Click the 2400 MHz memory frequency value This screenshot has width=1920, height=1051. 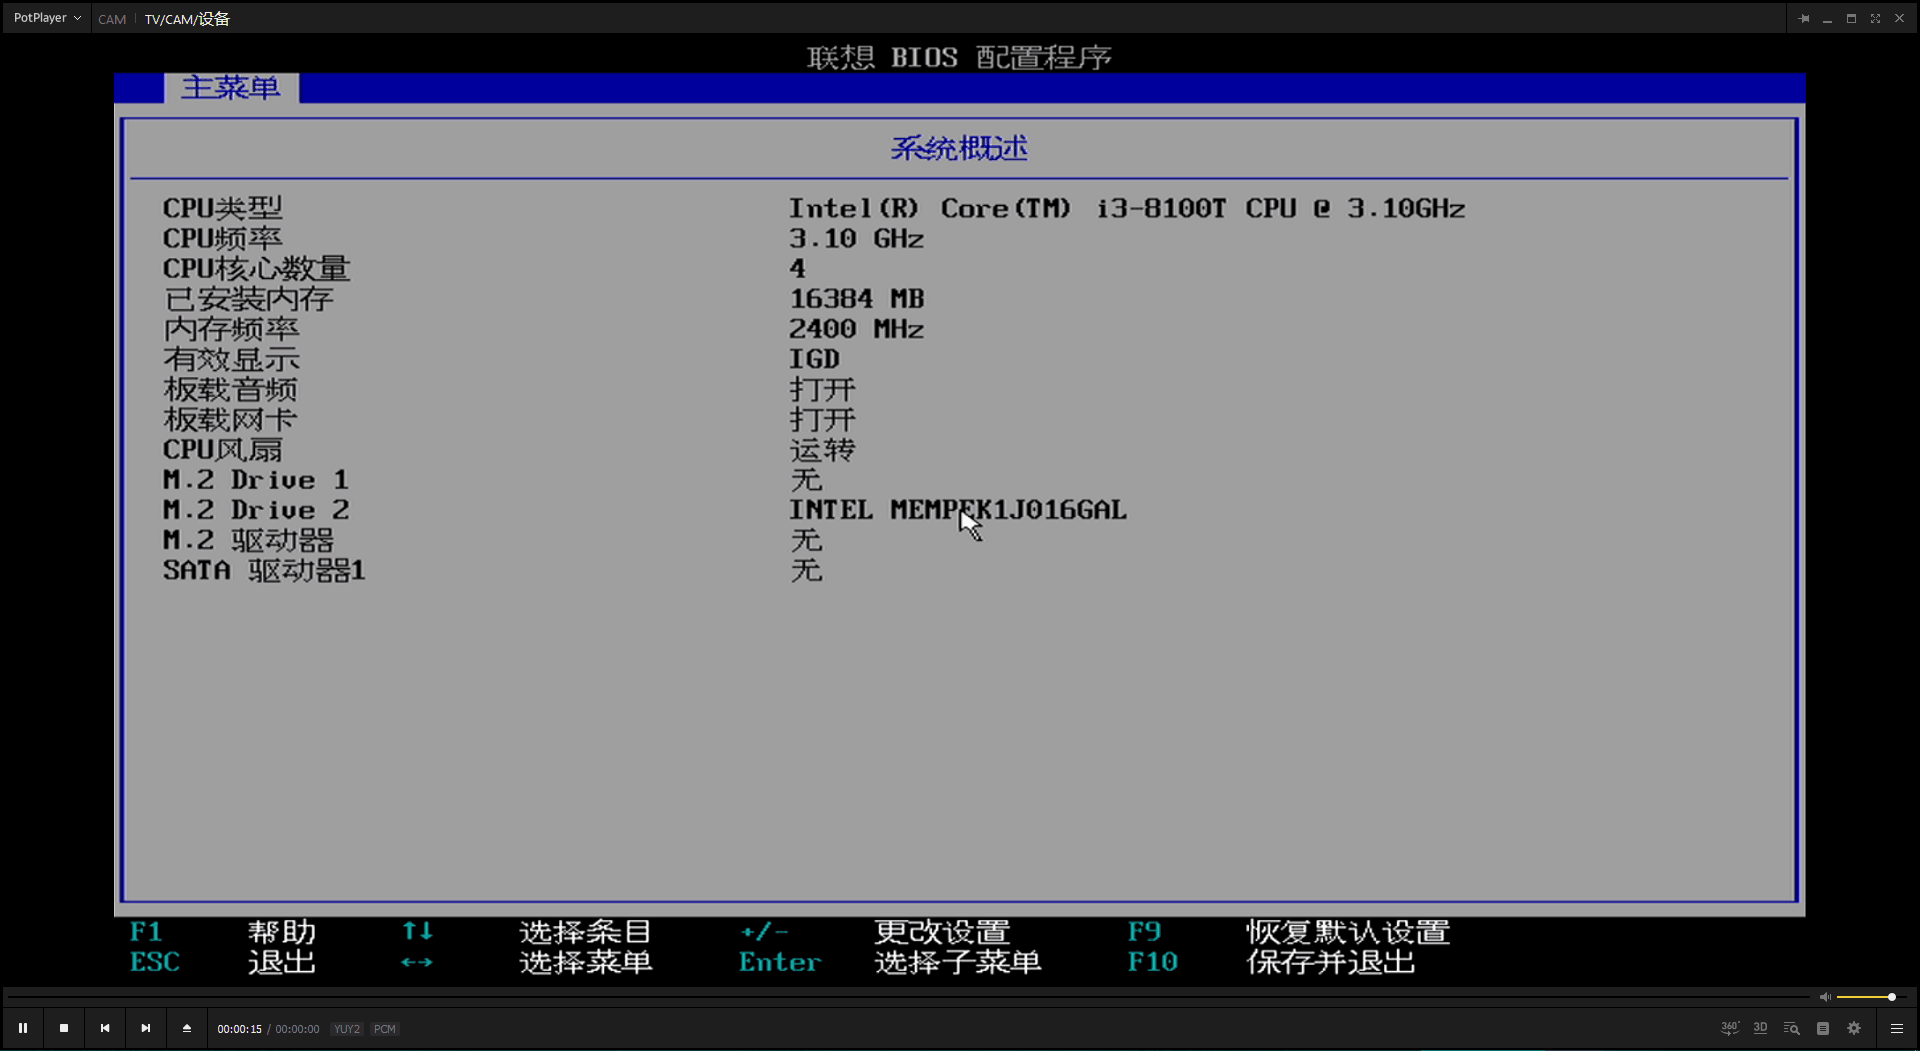tap(856, 328)
